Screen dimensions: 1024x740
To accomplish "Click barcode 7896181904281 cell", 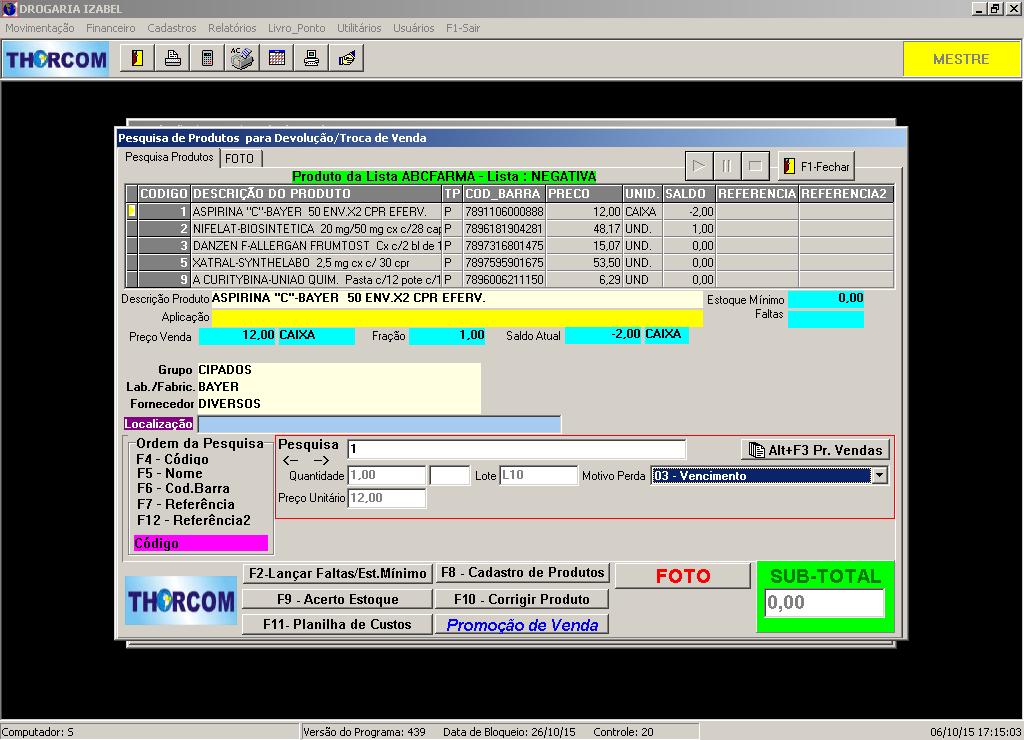I will [504, 229].
